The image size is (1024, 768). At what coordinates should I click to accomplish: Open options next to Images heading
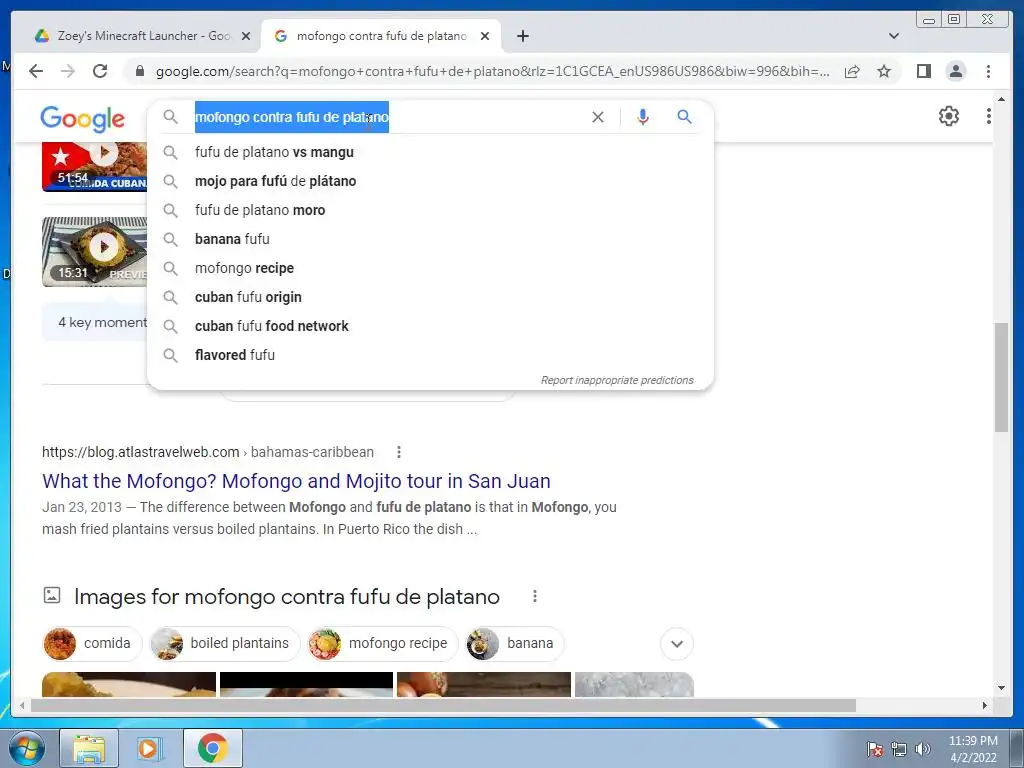535,596
